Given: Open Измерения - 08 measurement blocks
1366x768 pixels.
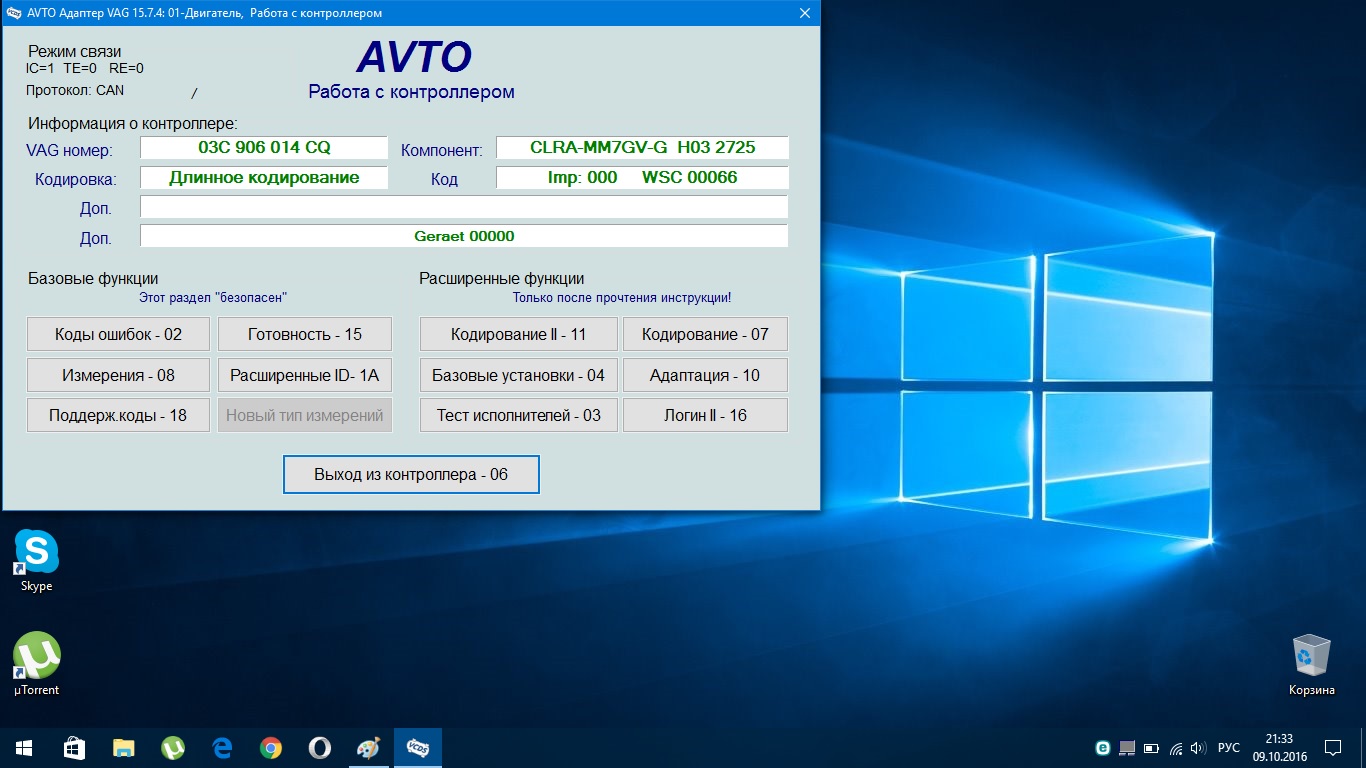Looking at the screenshot, I should click(x=118, y=375).
